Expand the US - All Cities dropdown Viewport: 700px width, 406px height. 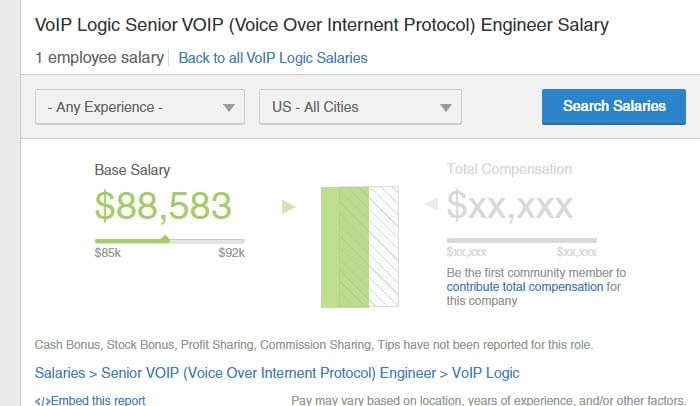coord(360,107)
